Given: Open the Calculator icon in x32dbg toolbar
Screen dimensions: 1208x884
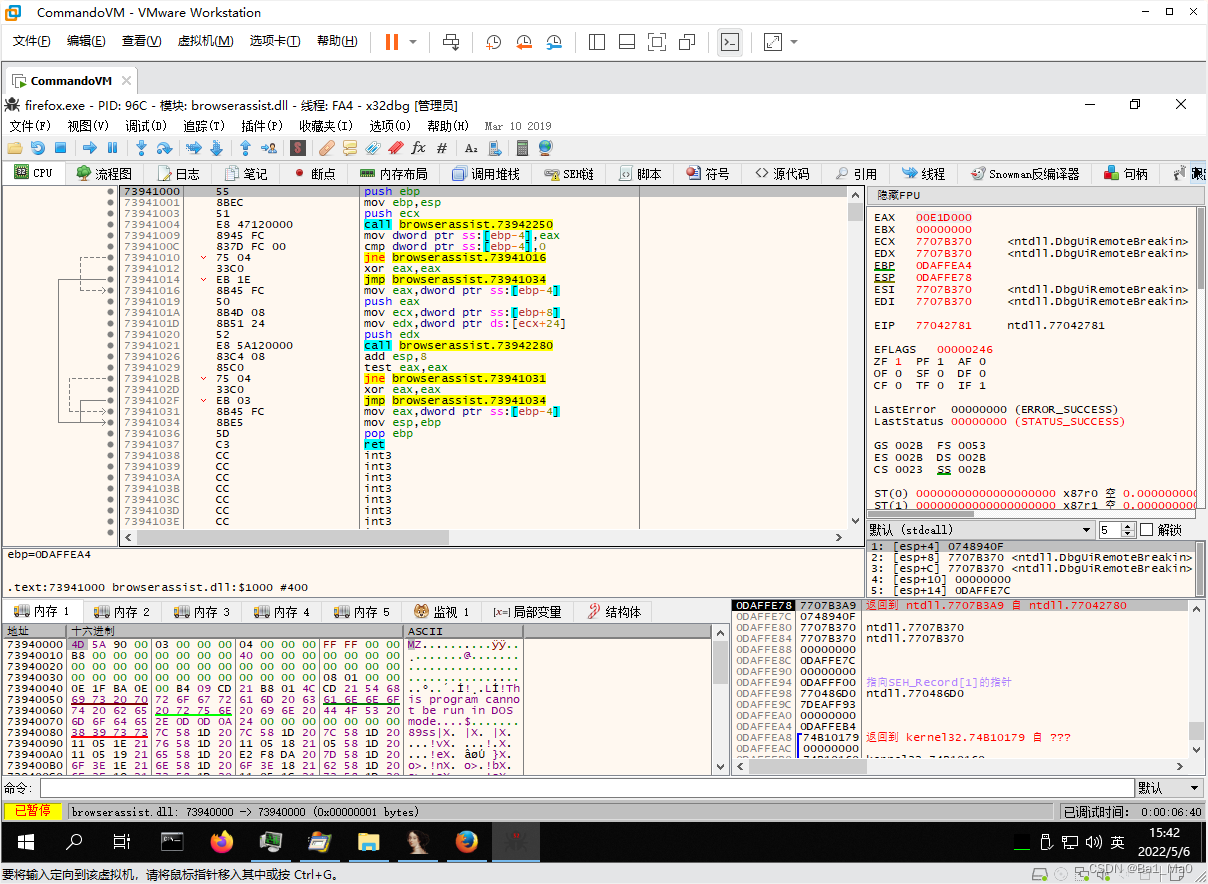Looking at the screenshot, I should [522, 148].
